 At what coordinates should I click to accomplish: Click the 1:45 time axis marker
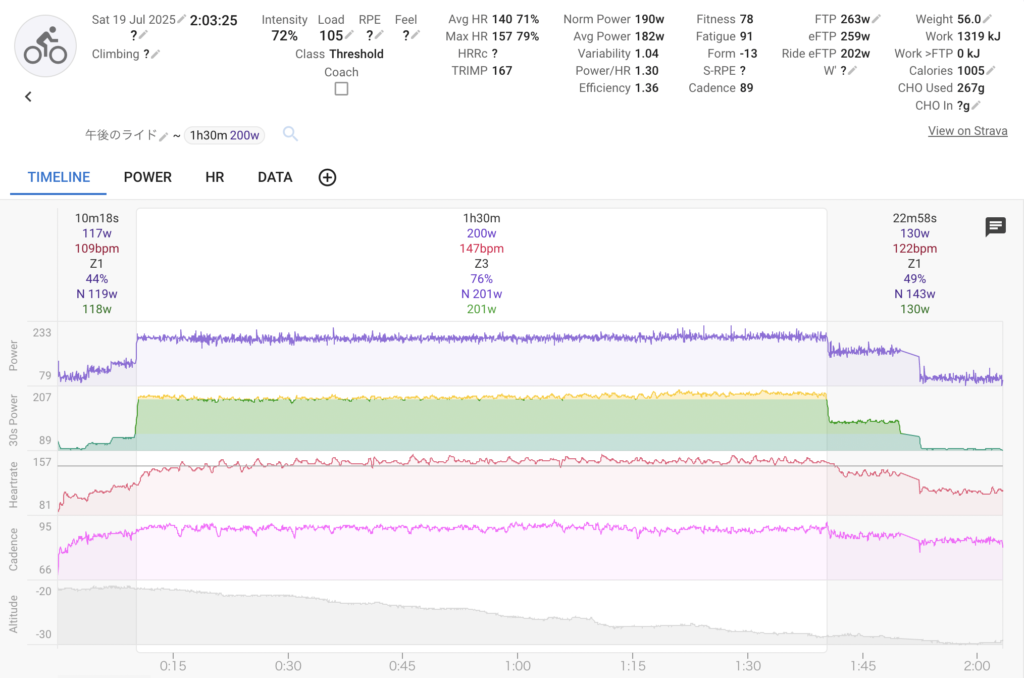(x=863, y=666)
